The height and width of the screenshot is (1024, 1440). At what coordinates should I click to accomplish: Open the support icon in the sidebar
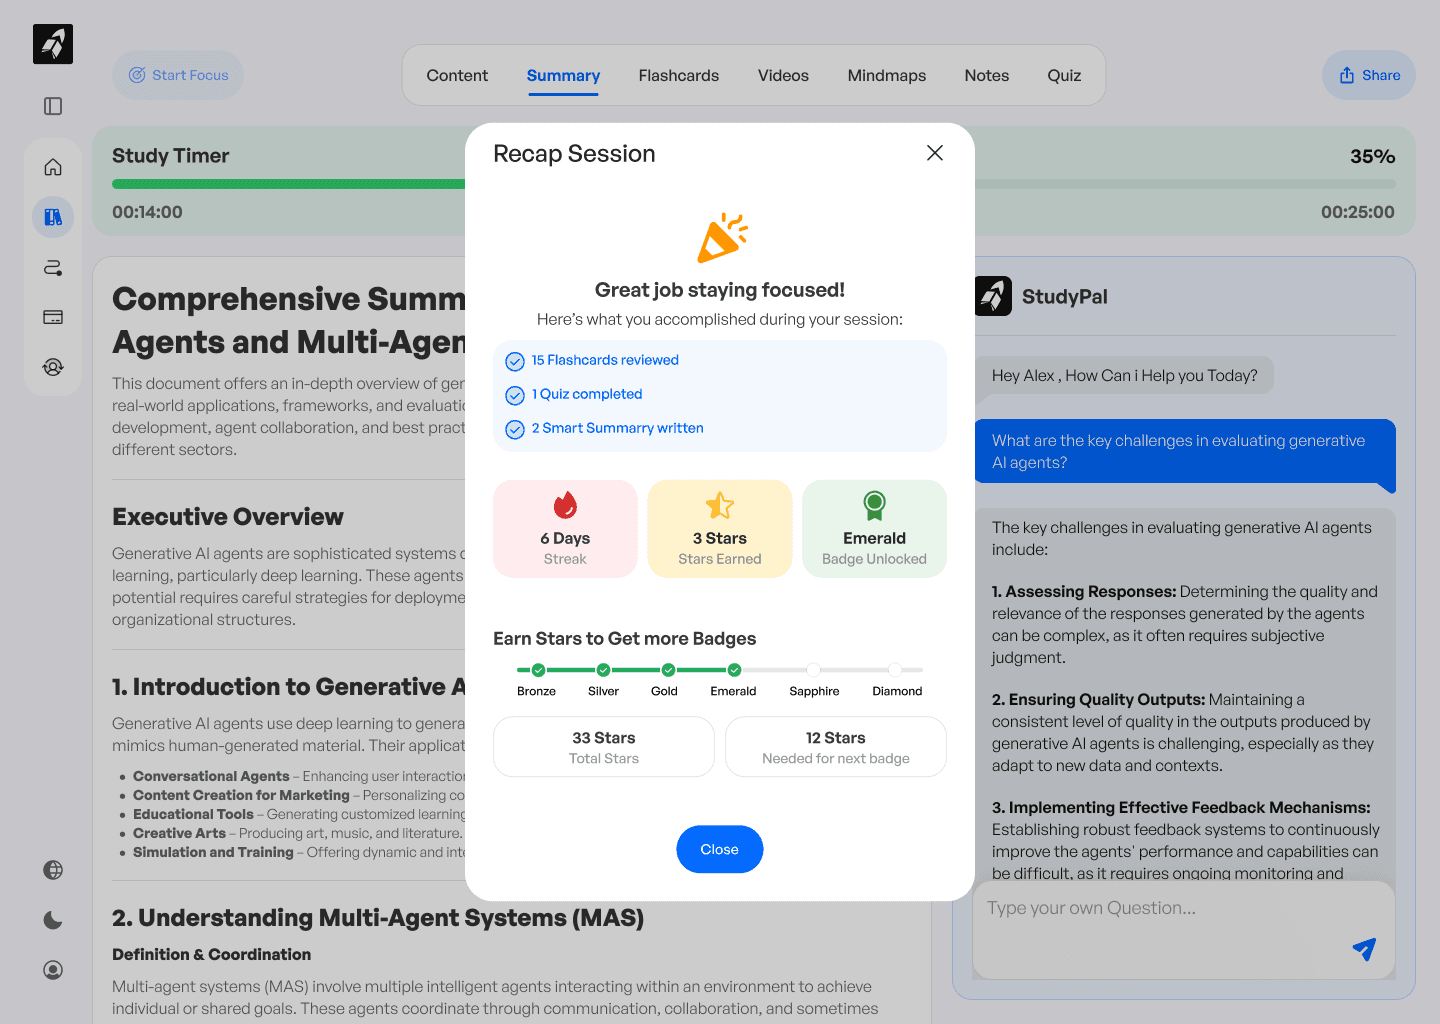pos(52,367)
